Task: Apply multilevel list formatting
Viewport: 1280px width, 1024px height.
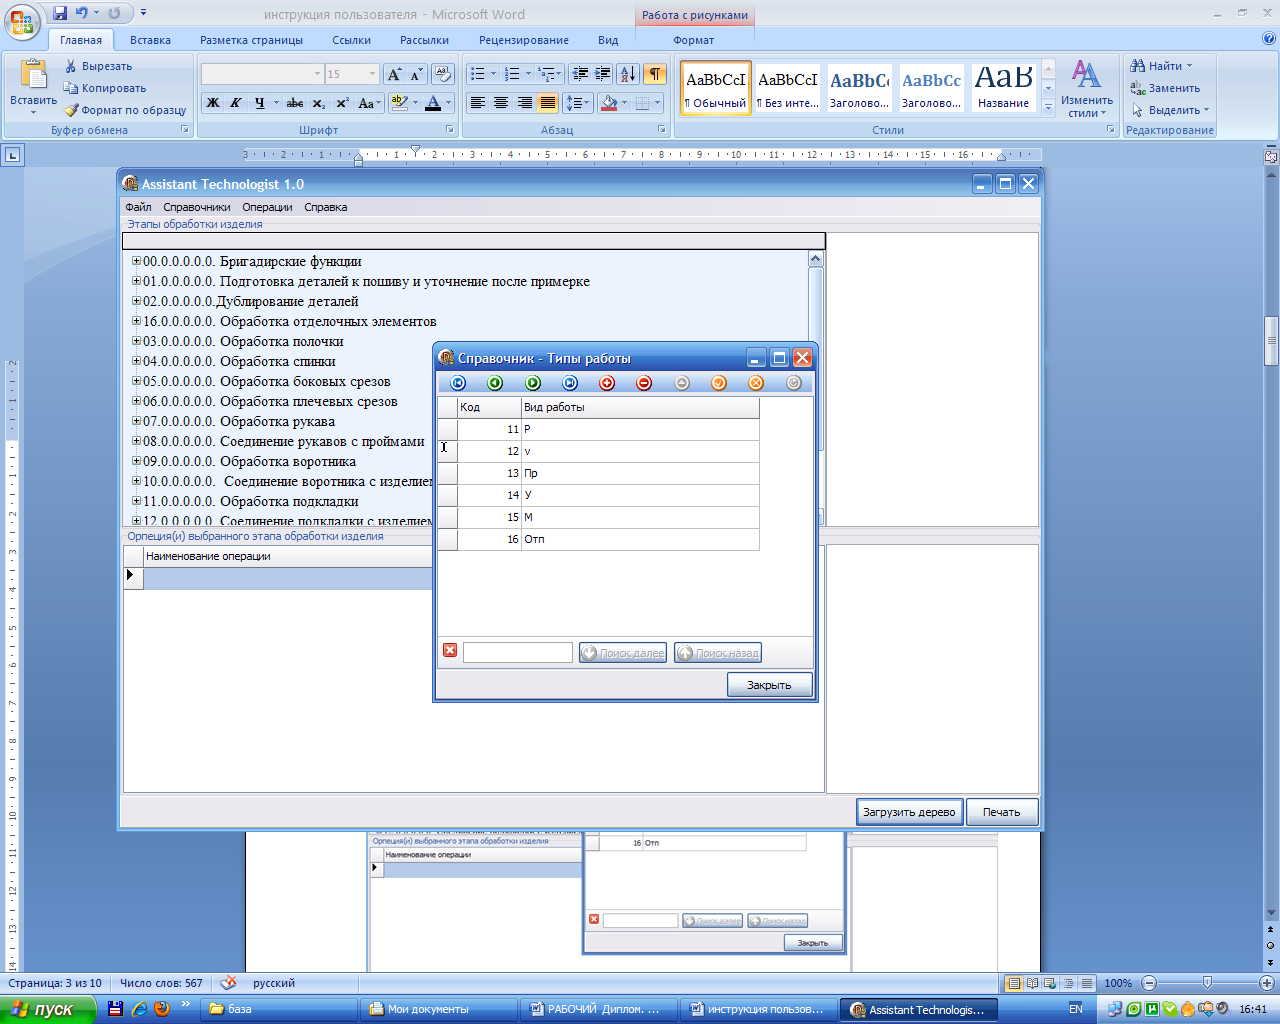Action: [550, 74]
